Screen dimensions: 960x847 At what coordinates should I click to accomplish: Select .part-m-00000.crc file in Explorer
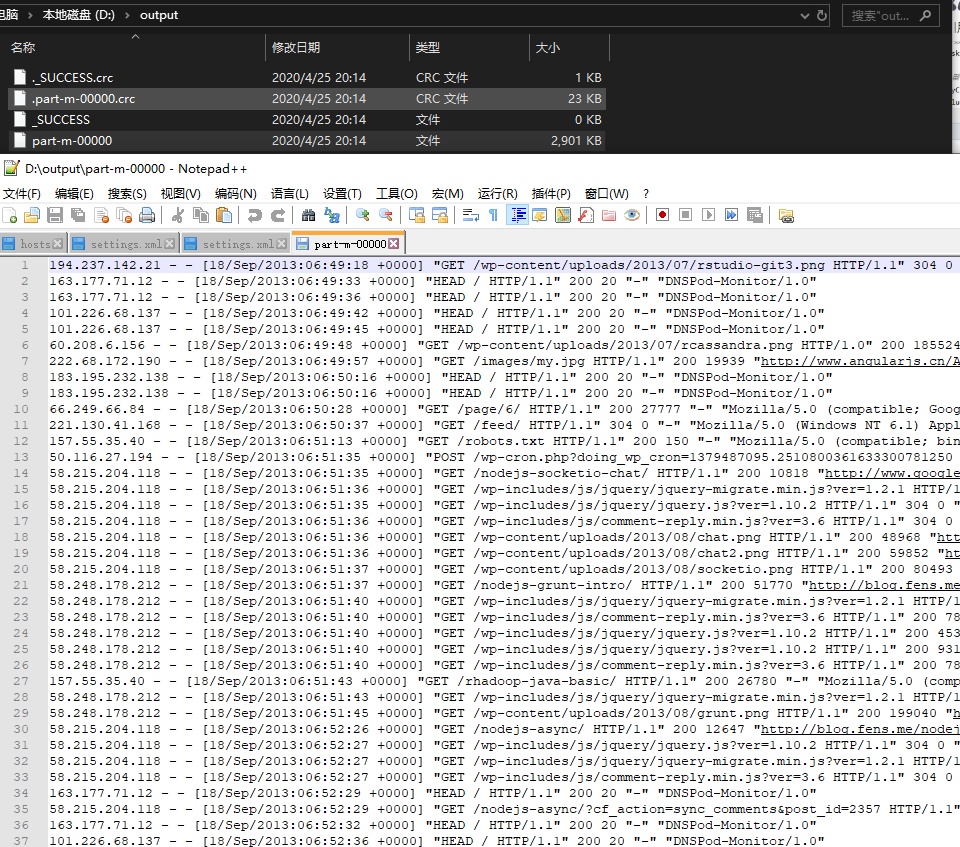tap(307, 99)
